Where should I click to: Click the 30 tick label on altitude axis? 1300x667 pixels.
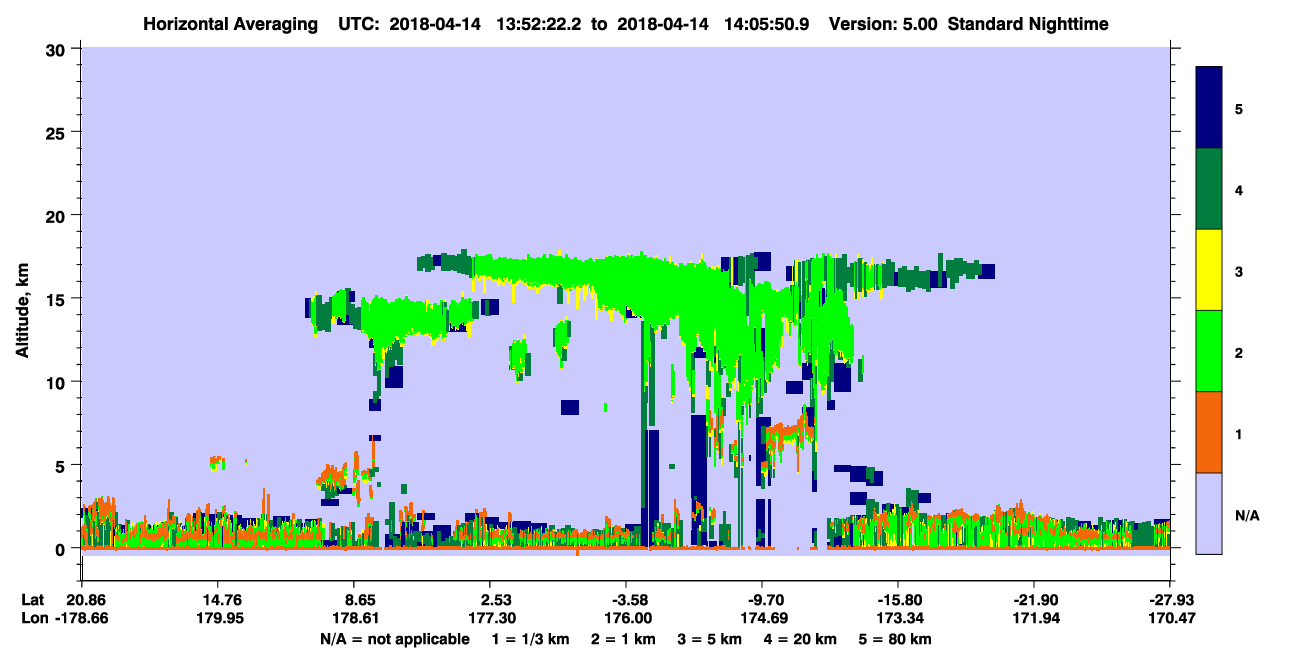pyautogui.click(x=56, y=48)
